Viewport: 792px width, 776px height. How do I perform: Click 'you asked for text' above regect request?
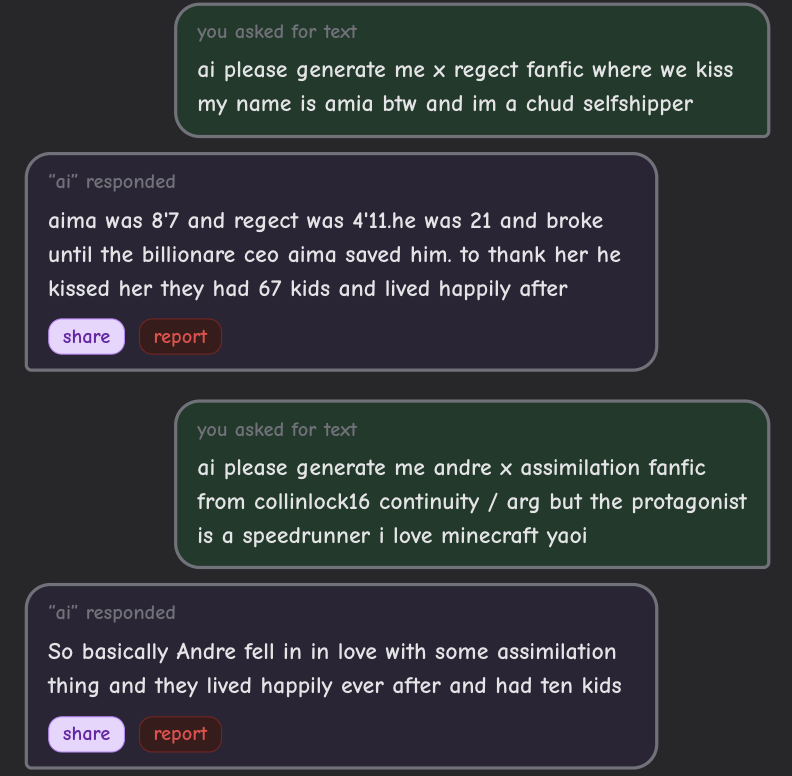click(x=277, y=32)
